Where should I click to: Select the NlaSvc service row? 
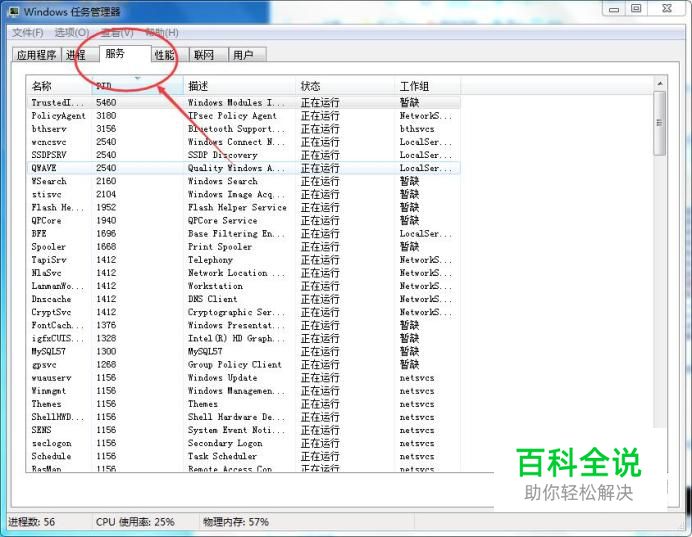point(243,273)
